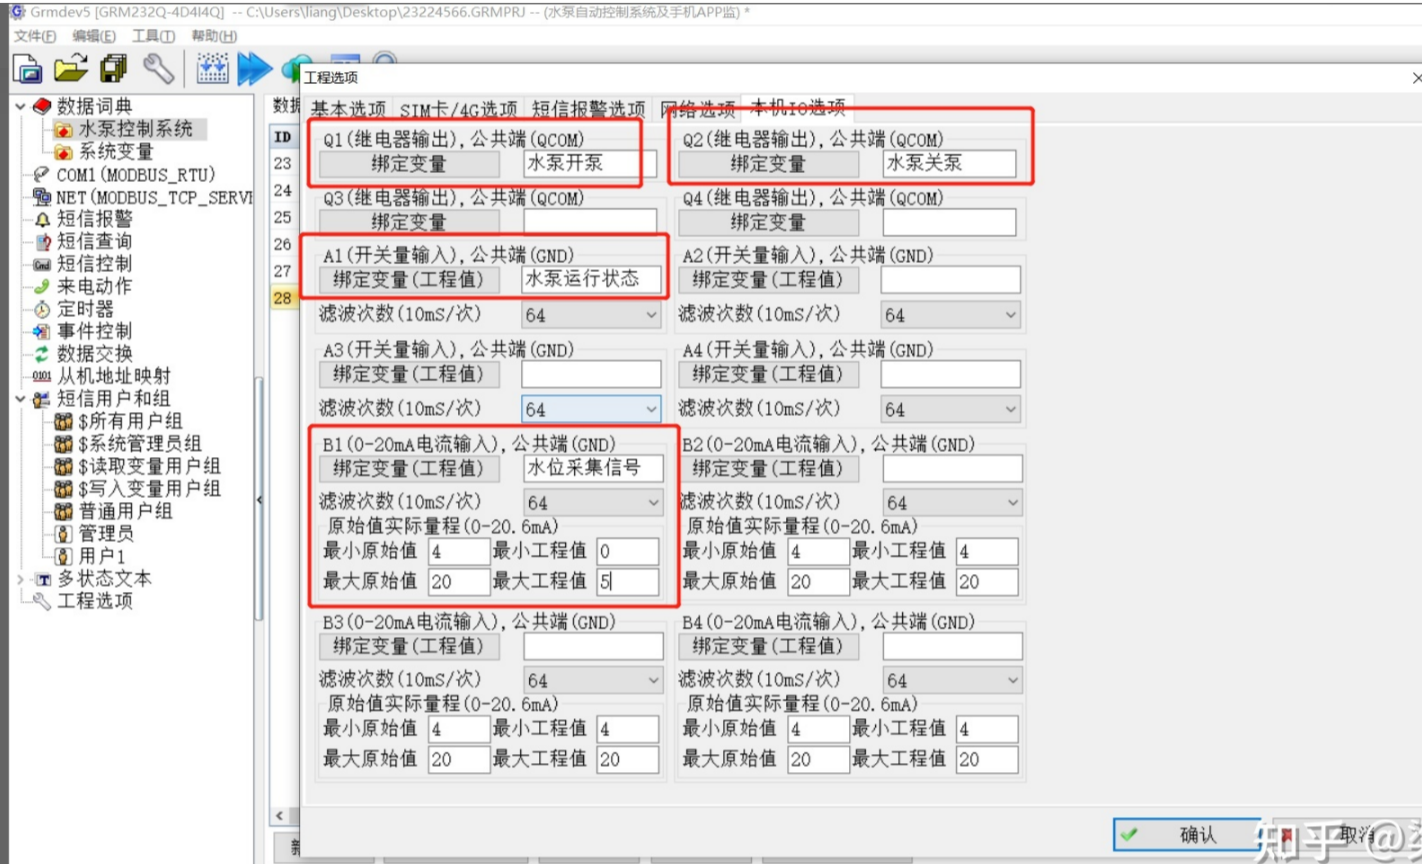Viewport: 1422px width, 864px height.
Task: Click Q1 field showing 水泵开泵
Action: click(590, 164)
